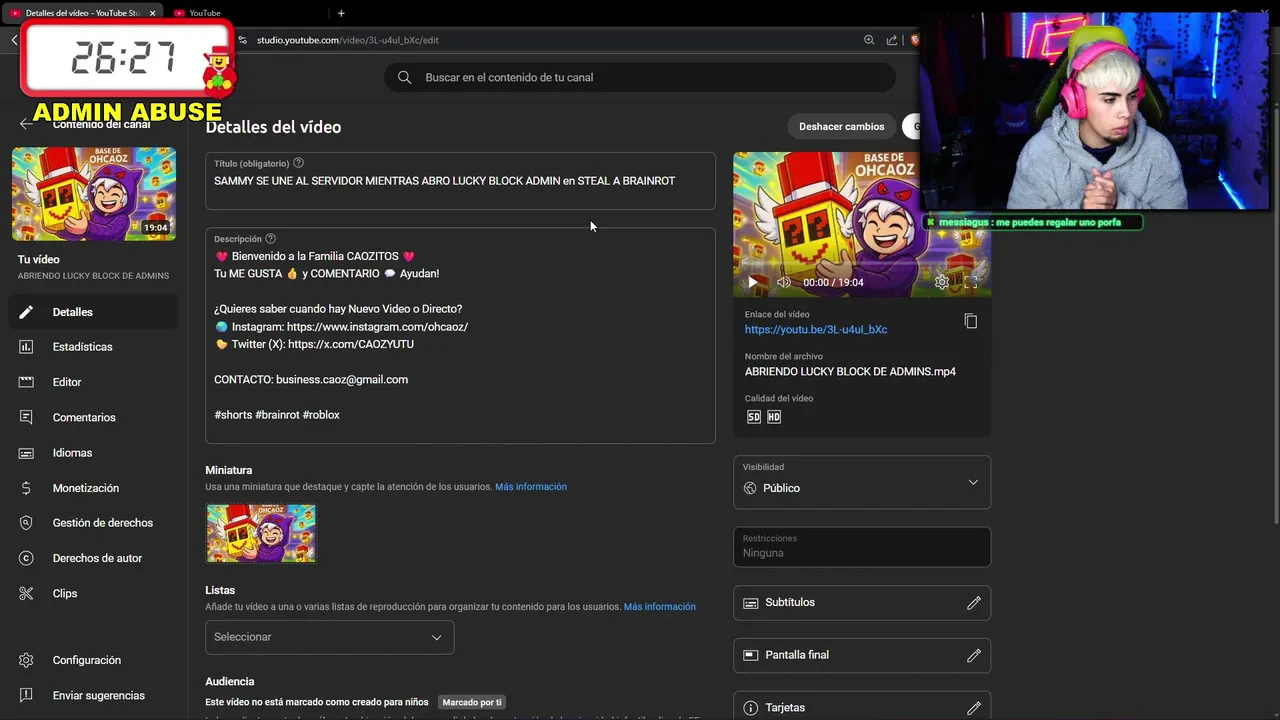Click the description text area
The height and width of the screenshot is (720, 1280).
coord(460,336)
